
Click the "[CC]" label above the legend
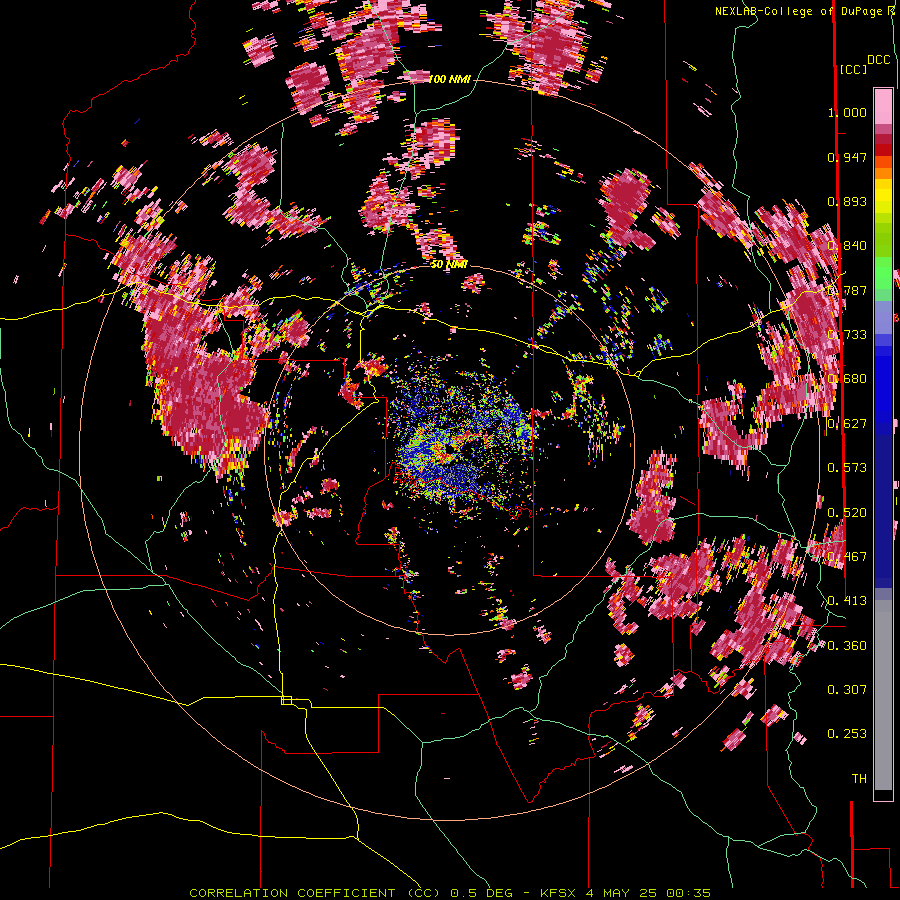pos(852,70)
